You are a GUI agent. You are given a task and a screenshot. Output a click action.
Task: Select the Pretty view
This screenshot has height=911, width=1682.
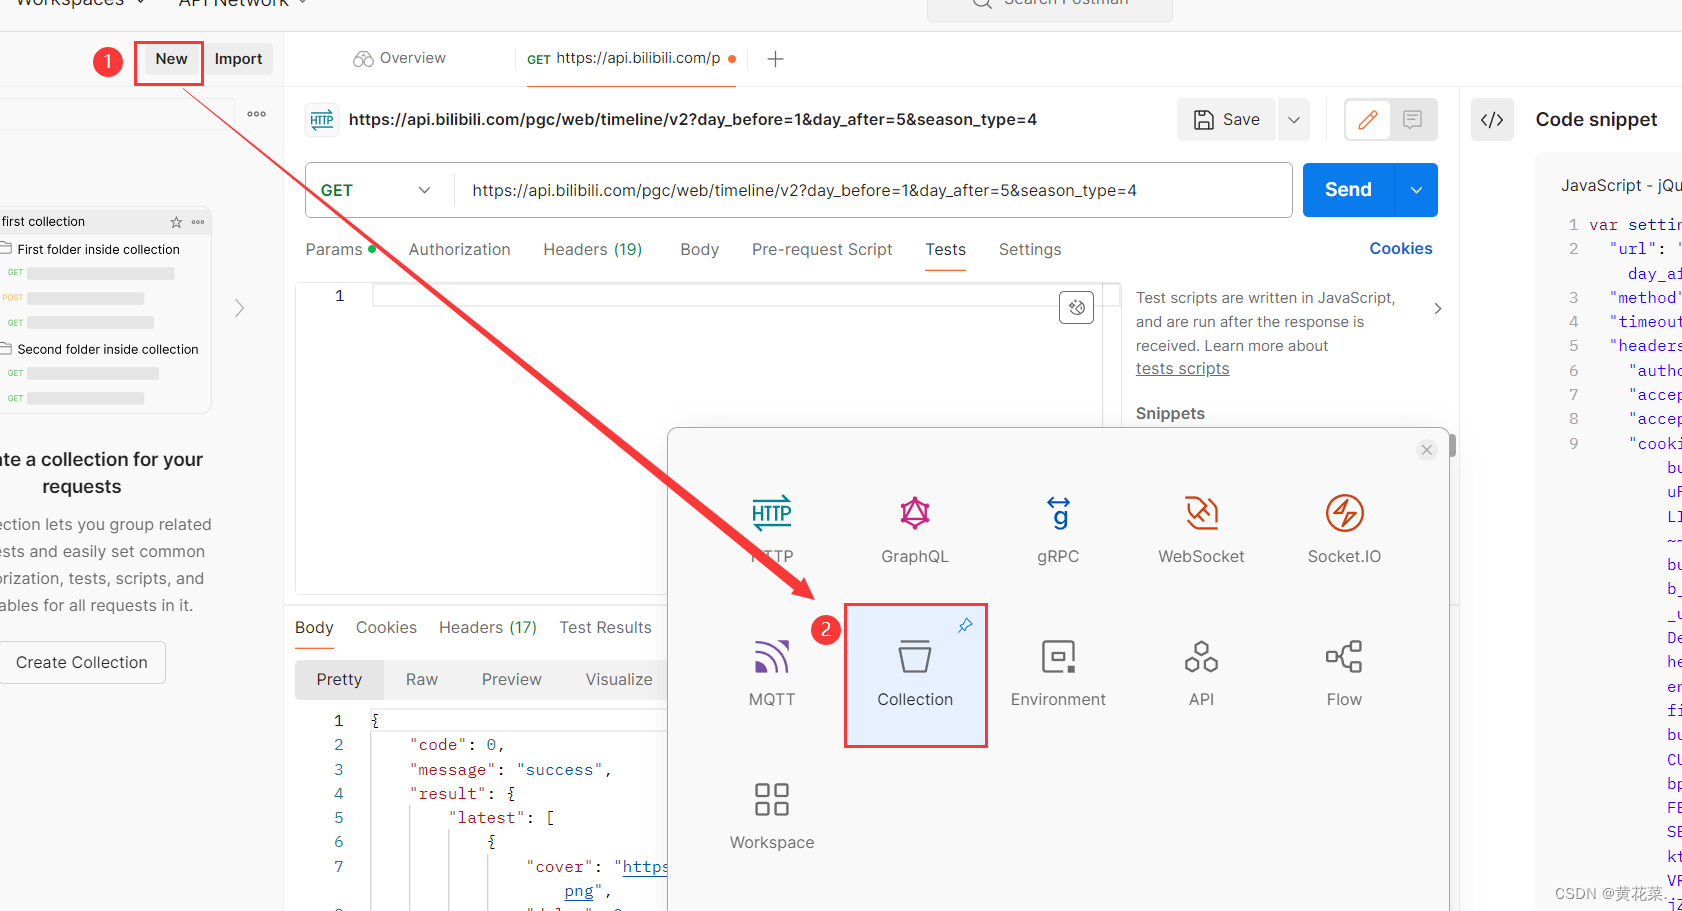pyautogui.click(x=339, y=679)
